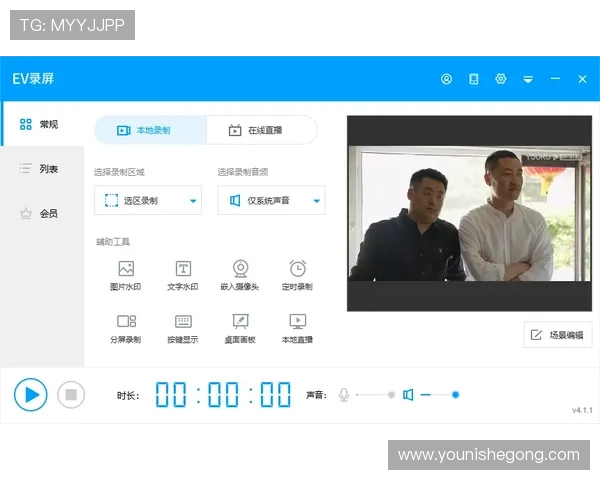Open the 定时录制 tool
600x480 pixels.
[297, 276]
